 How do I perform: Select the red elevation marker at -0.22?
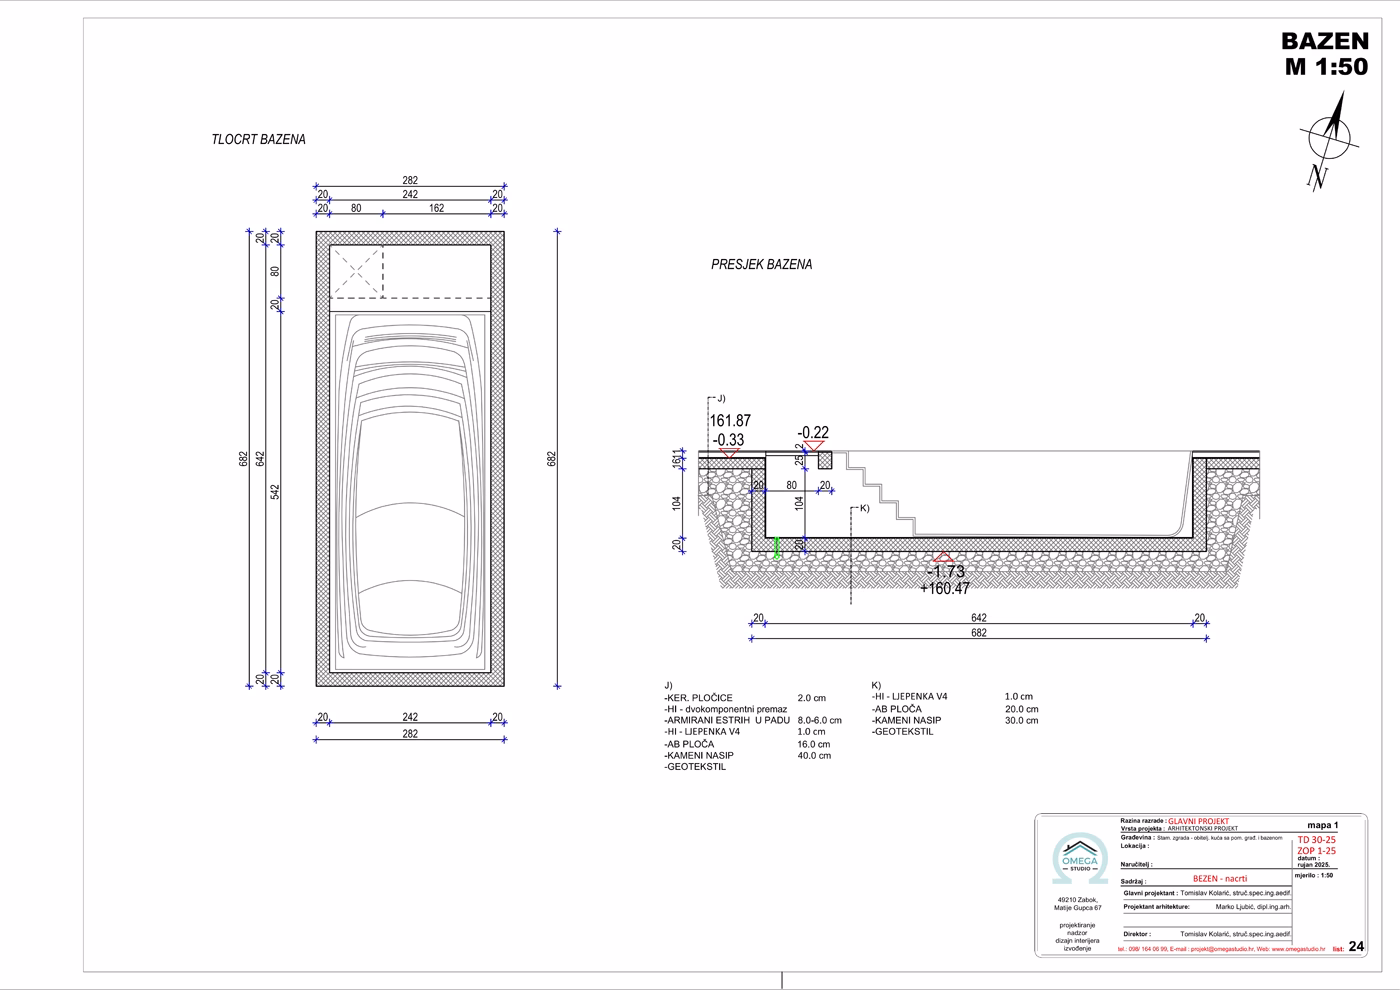813,446
